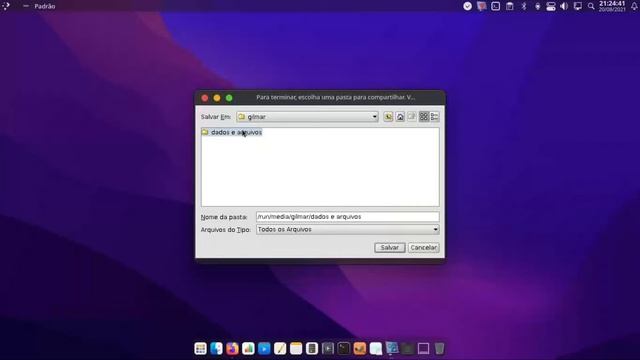This screenshot has height=360, width=640.
Task: Open the running blue screen app in the dock
Action: click(x=391, y=348)
